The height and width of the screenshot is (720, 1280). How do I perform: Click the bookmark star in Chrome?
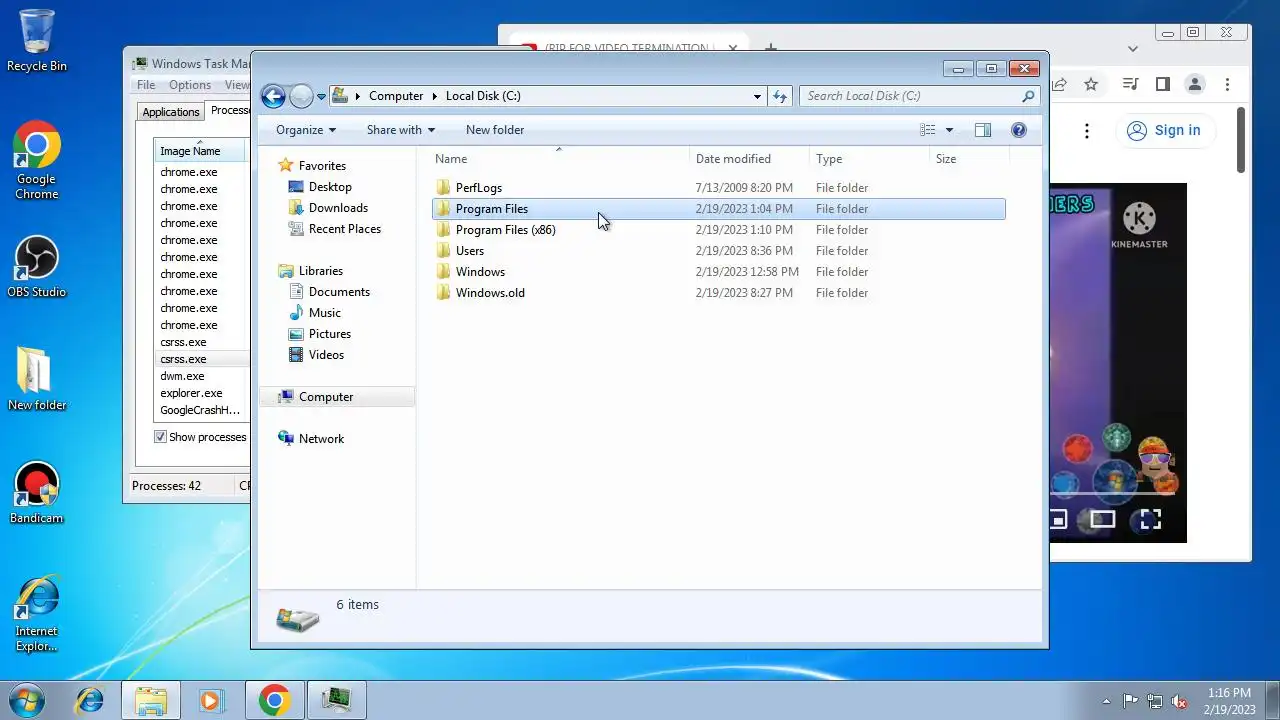point(1091,85)
